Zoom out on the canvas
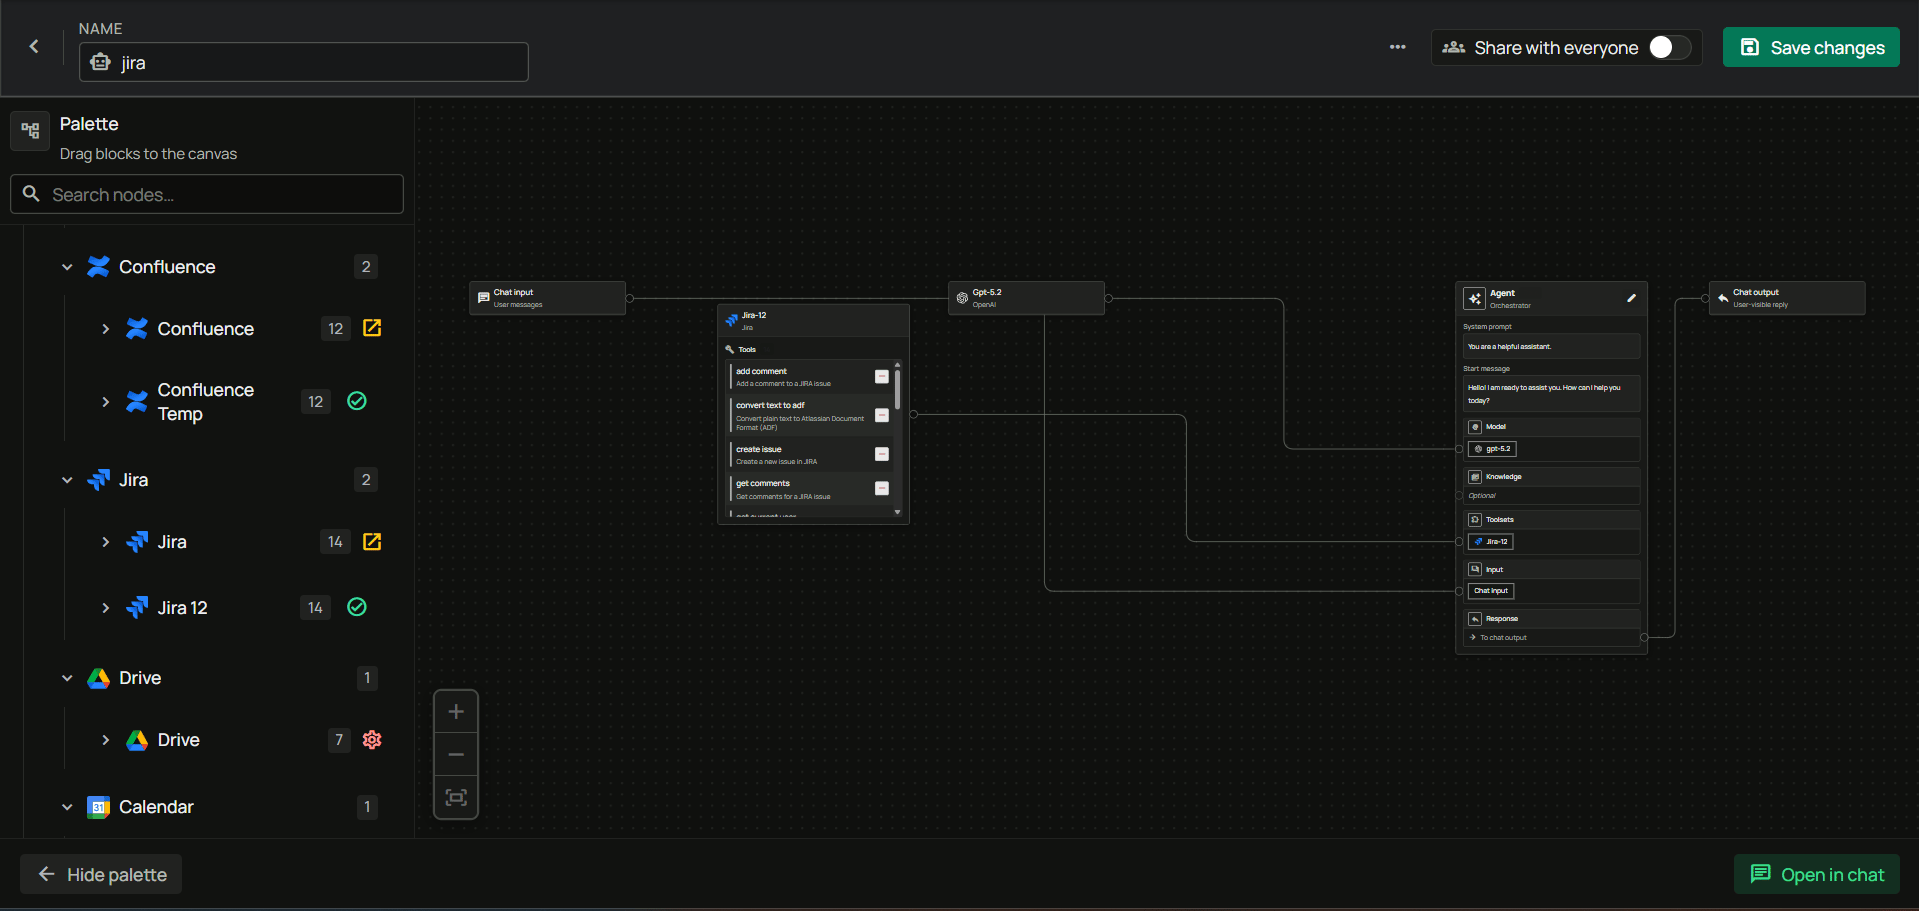 coord(456,754)
